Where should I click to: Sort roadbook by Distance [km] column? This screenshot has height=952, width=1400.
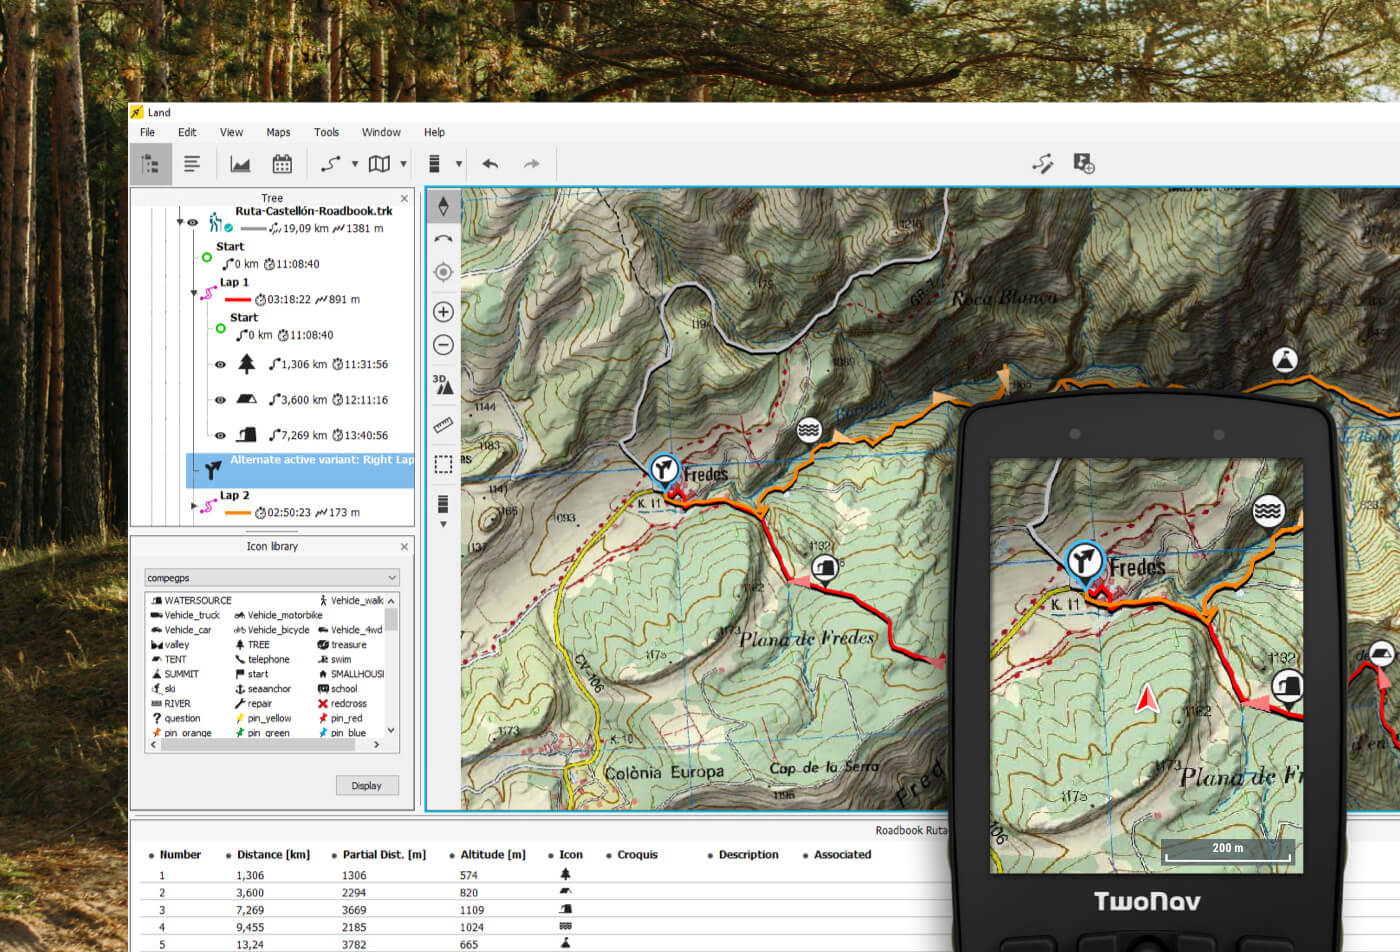[273, 855]
